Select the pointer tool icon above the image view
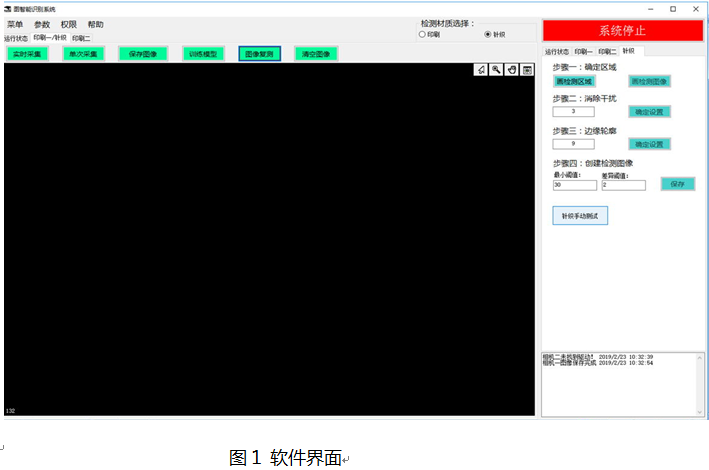 481,70
